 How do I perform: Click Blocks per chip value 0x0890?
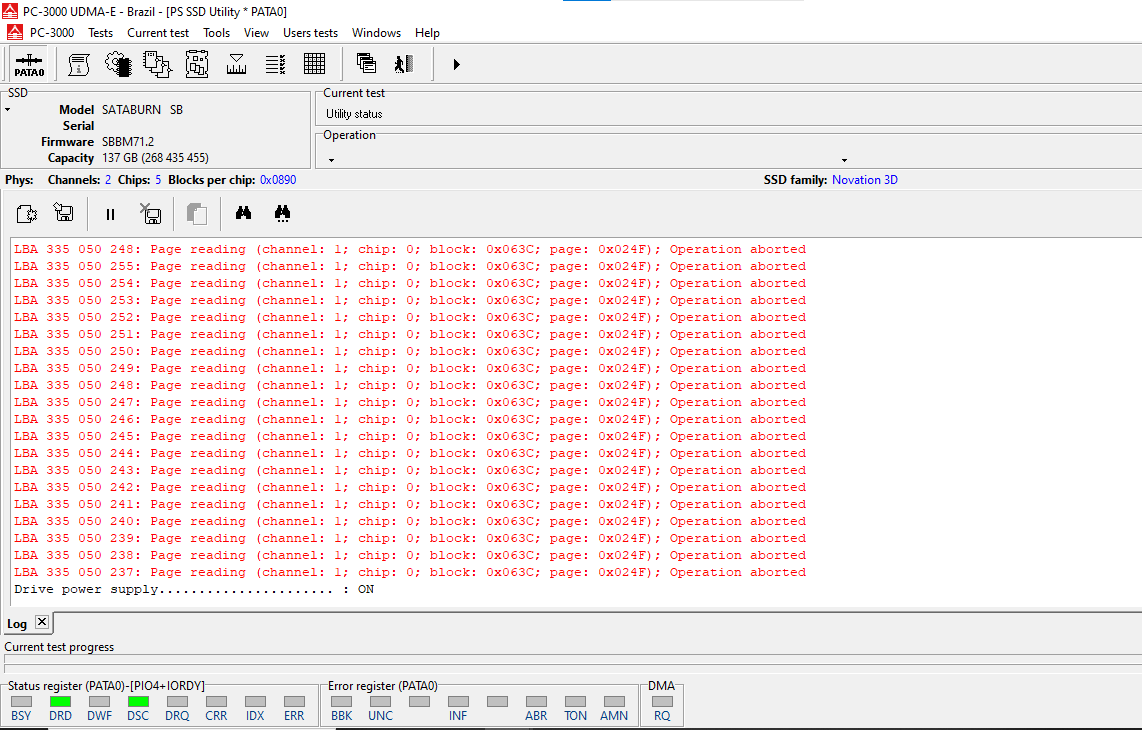278,180
